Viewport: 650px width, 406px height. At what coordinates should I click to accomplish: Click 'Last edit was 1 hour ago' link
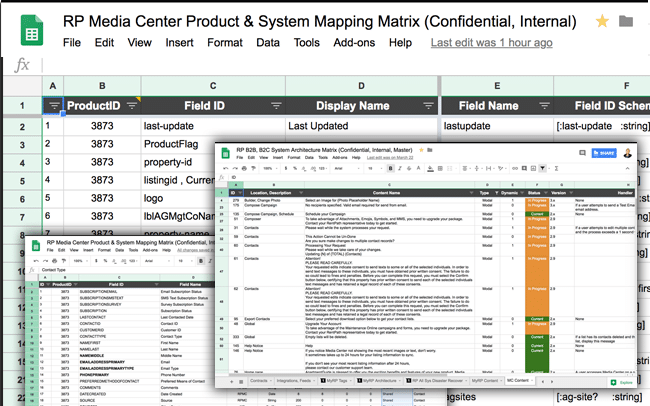click(491, 43)
